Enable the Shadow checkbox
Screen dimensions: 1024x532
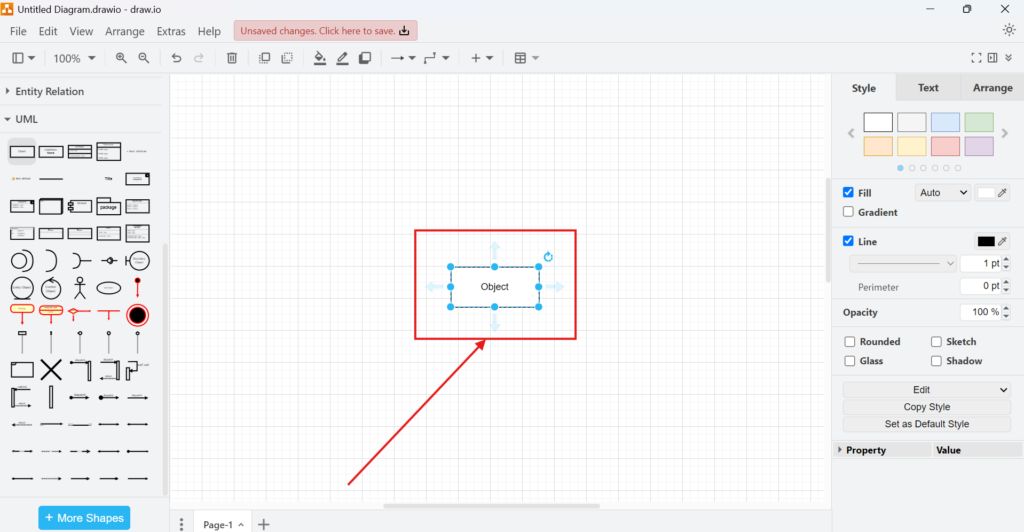[x=936, y=361]
